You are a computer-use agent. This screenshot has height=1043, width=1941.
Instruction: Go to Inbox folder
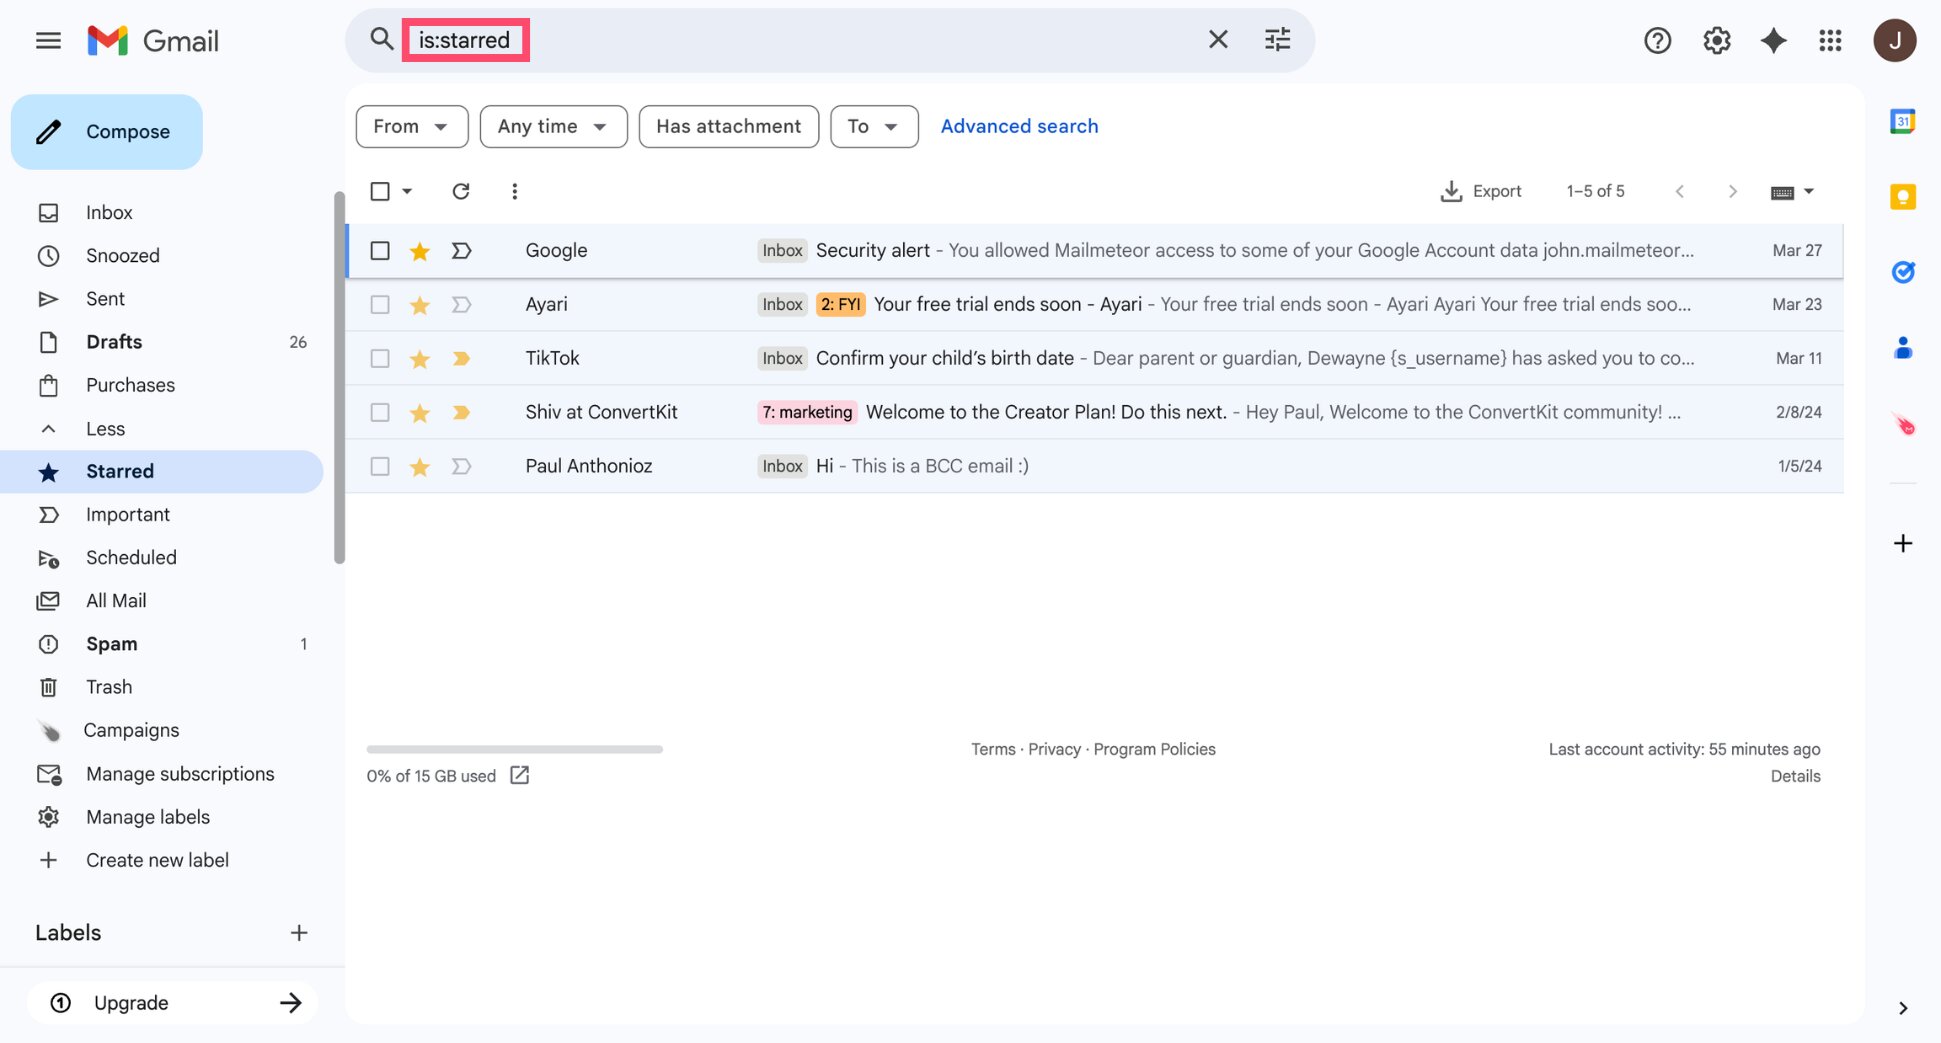(161, 213)
